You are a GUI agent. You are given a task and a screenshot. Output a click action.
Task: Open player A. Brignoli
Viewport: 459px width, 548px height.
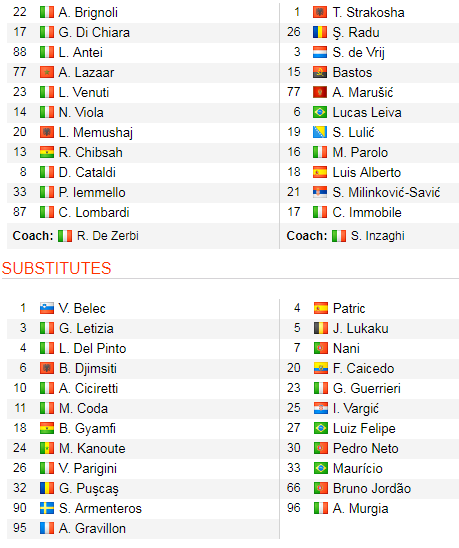point(88,12)
